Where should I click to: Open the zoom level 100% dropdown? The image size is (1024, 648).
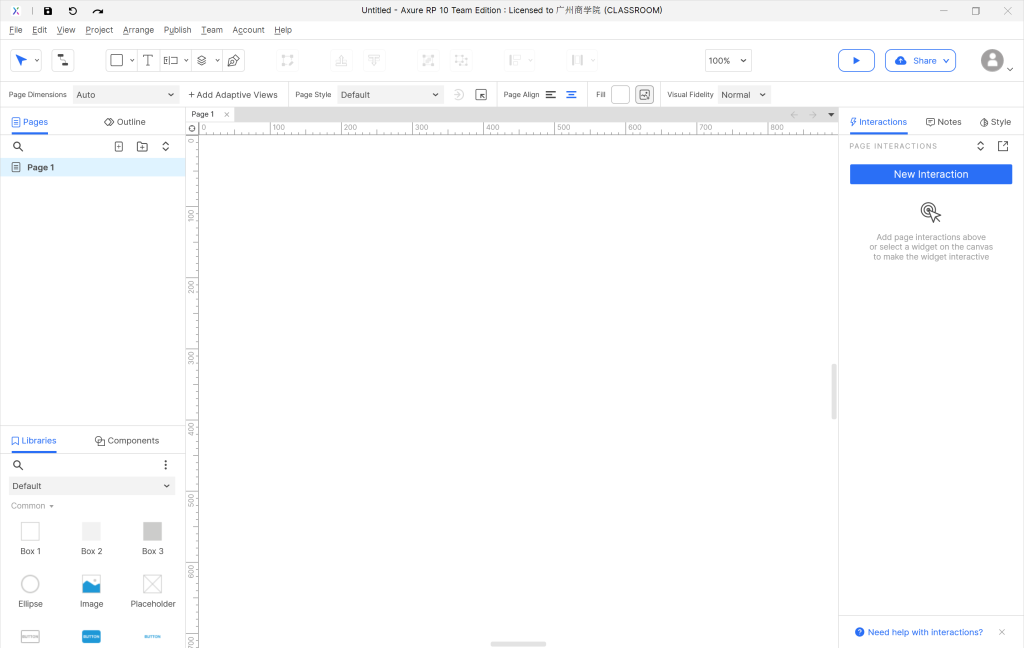[727, 61]
